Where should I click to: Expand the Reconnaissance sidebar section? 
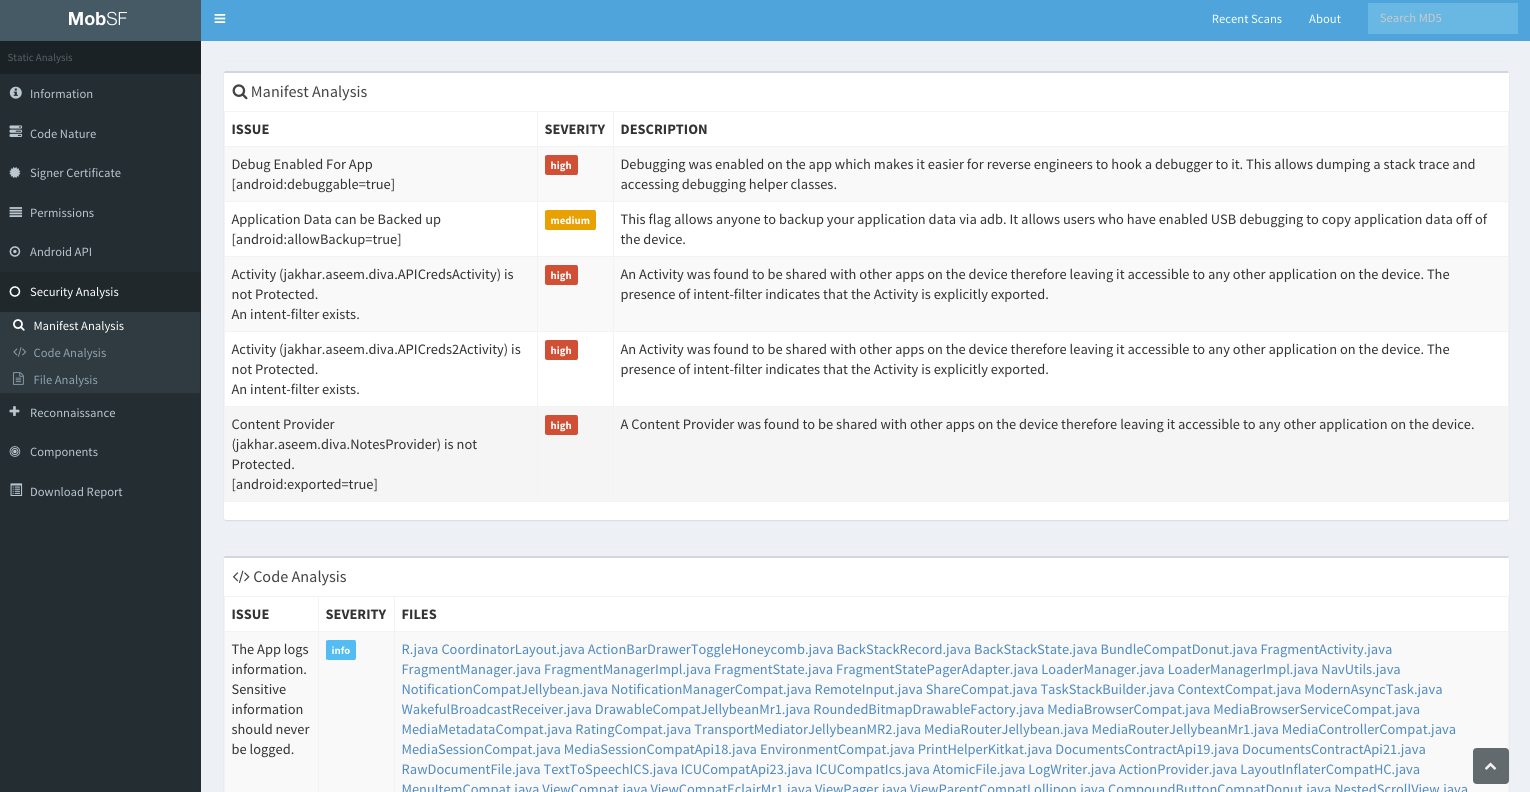[x=72, y=413]
